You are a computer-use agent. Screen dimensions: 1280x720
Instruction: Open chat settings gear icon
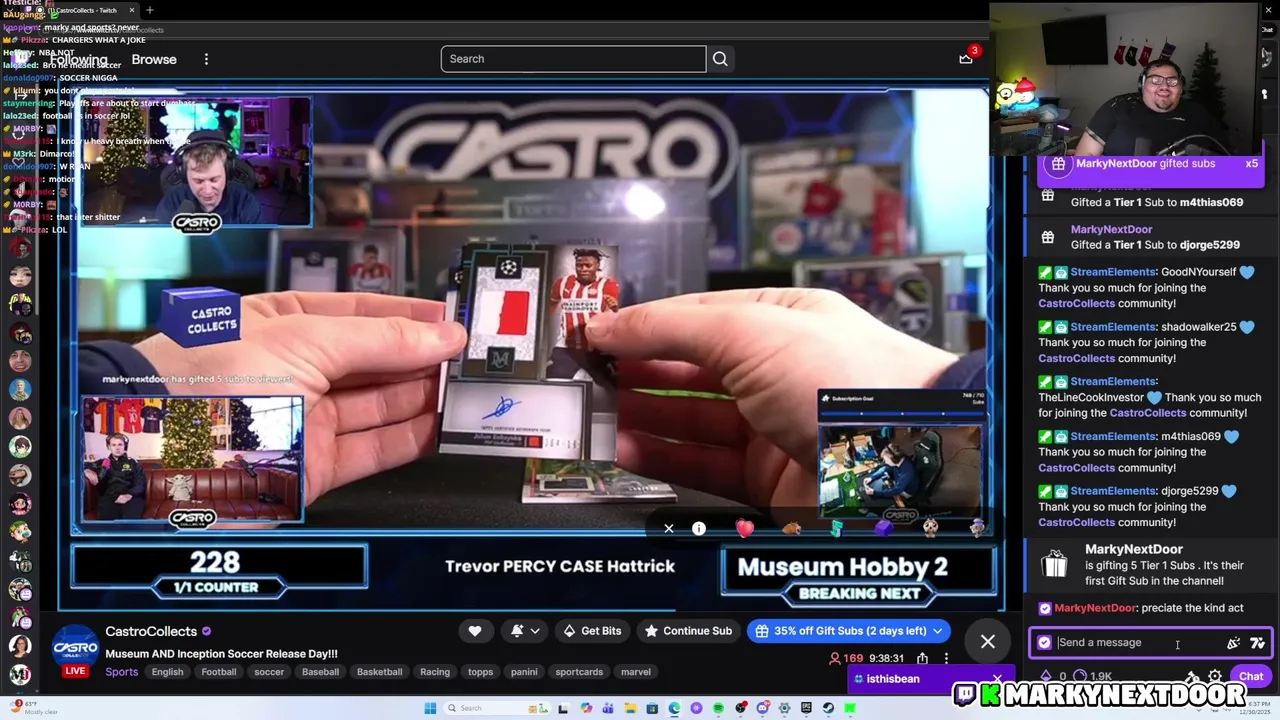(1214, 677)
